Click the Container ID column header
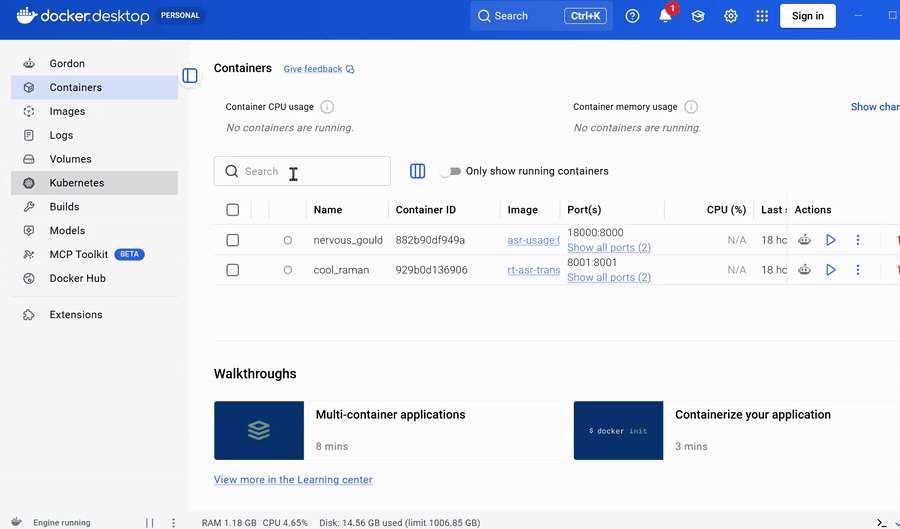The height and width of the screenshot is (529, 900). (x=426, y=210)
